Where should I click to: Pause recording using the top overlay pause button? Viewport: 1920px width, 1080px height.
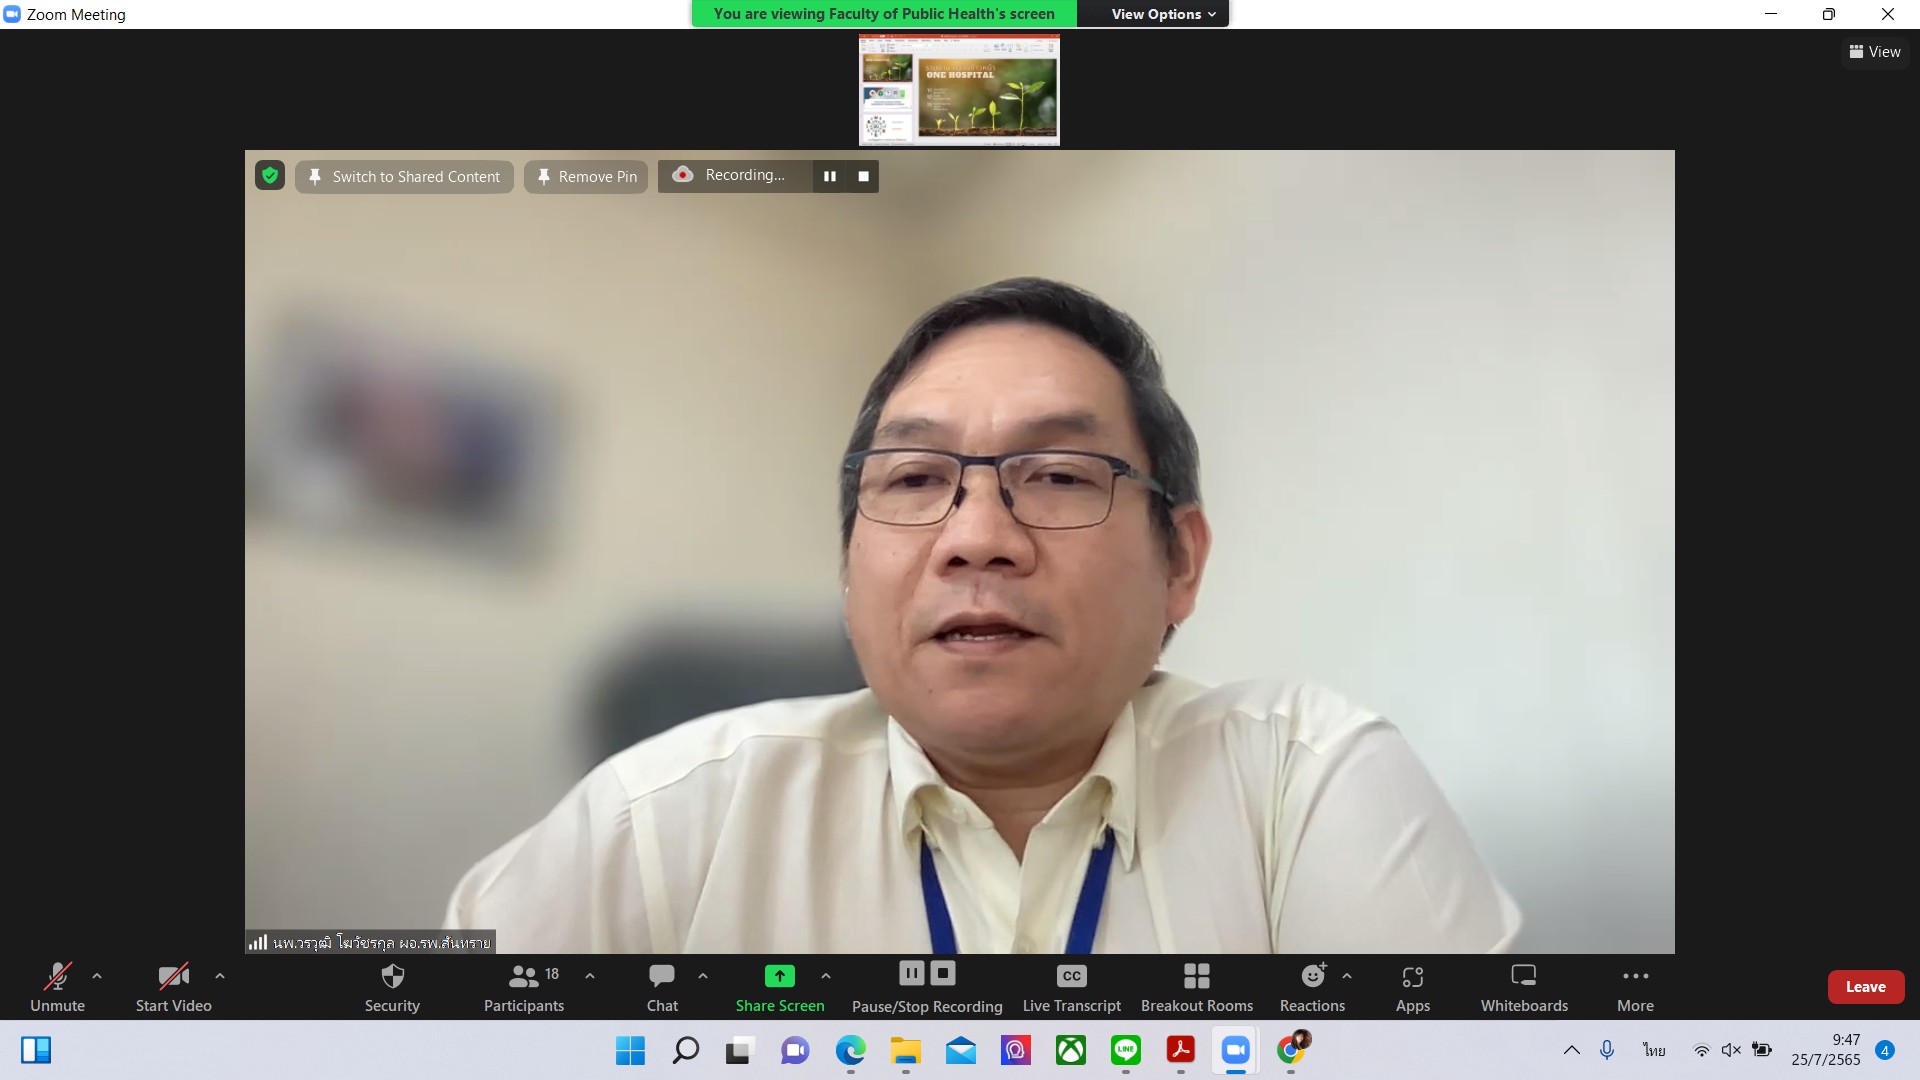830,176
